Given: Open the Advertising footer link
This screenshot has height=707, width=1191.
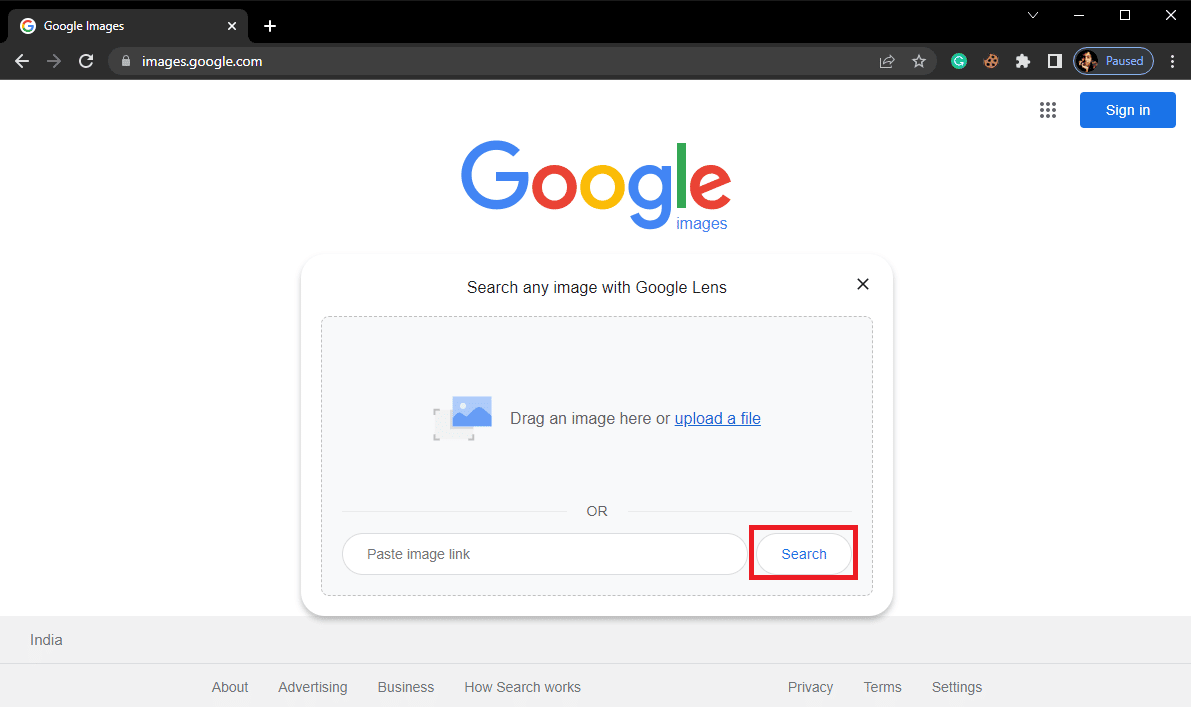Looking at the screenshot, I should (312, 687).
